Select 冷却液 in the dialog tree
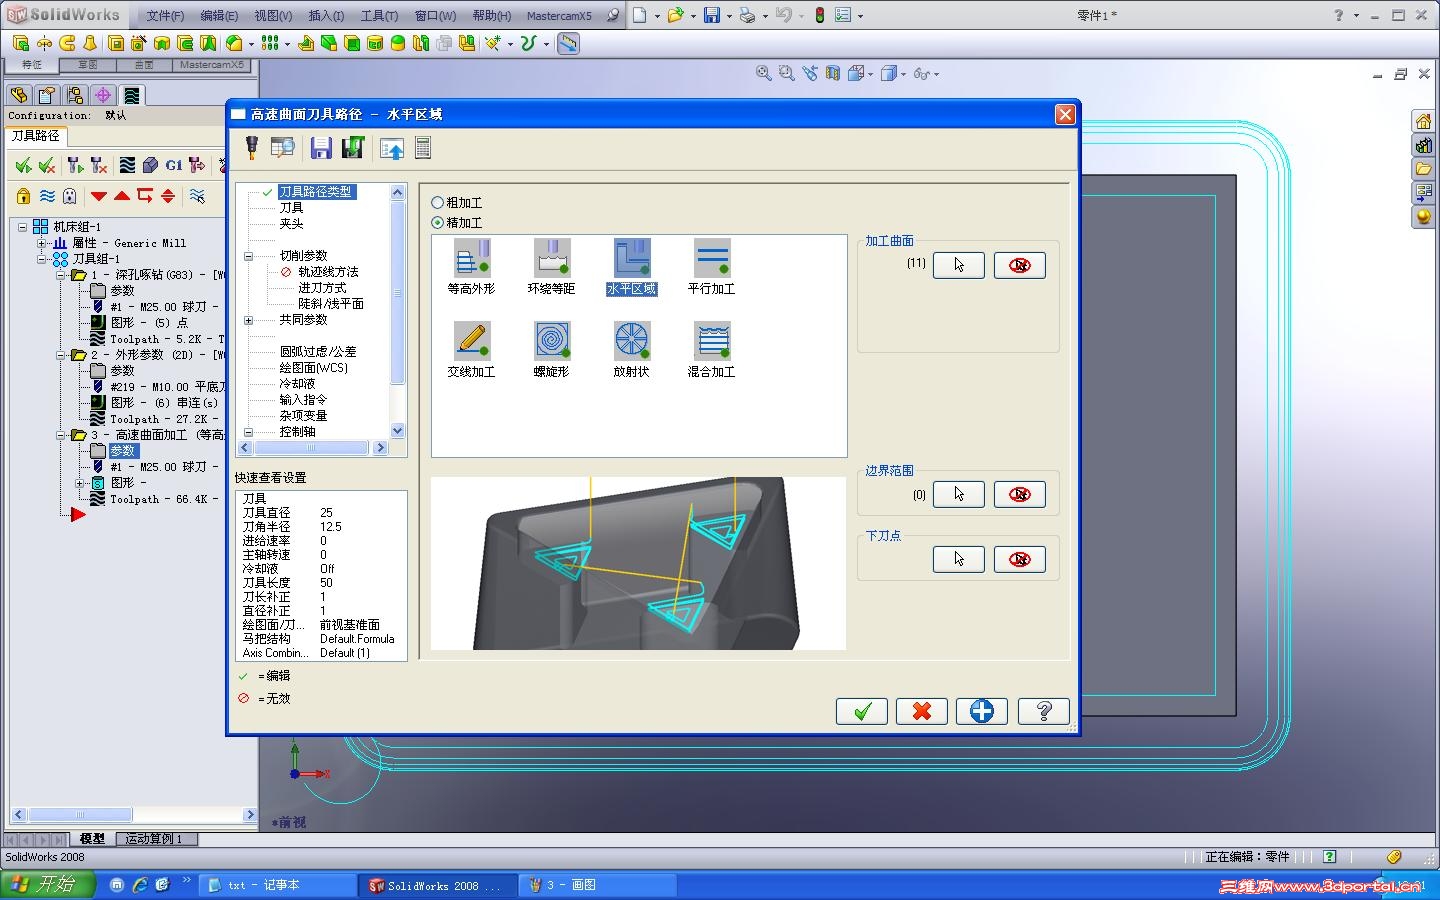This screenshot has height=900, width=1440. 297,384
